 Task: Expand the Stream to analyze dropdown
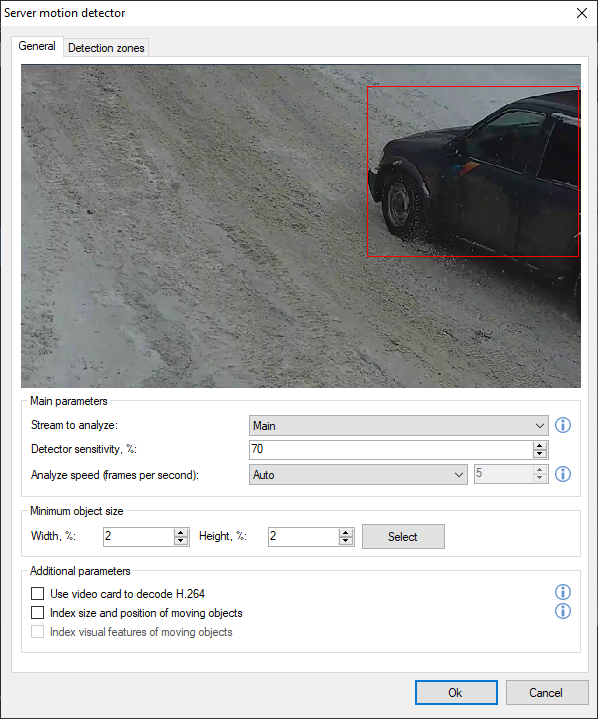[x=399, y=426]
